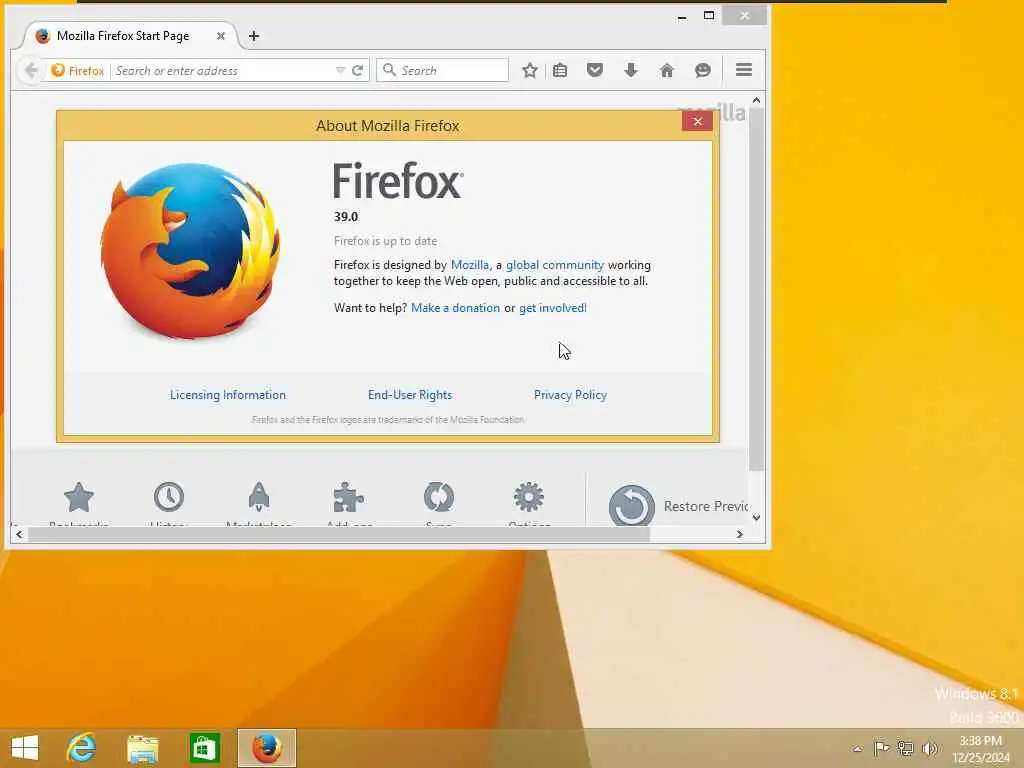The image size is (1024, 768).
Task: Click the Back arrow in Firefox toolbar
Action: (31, 71)
